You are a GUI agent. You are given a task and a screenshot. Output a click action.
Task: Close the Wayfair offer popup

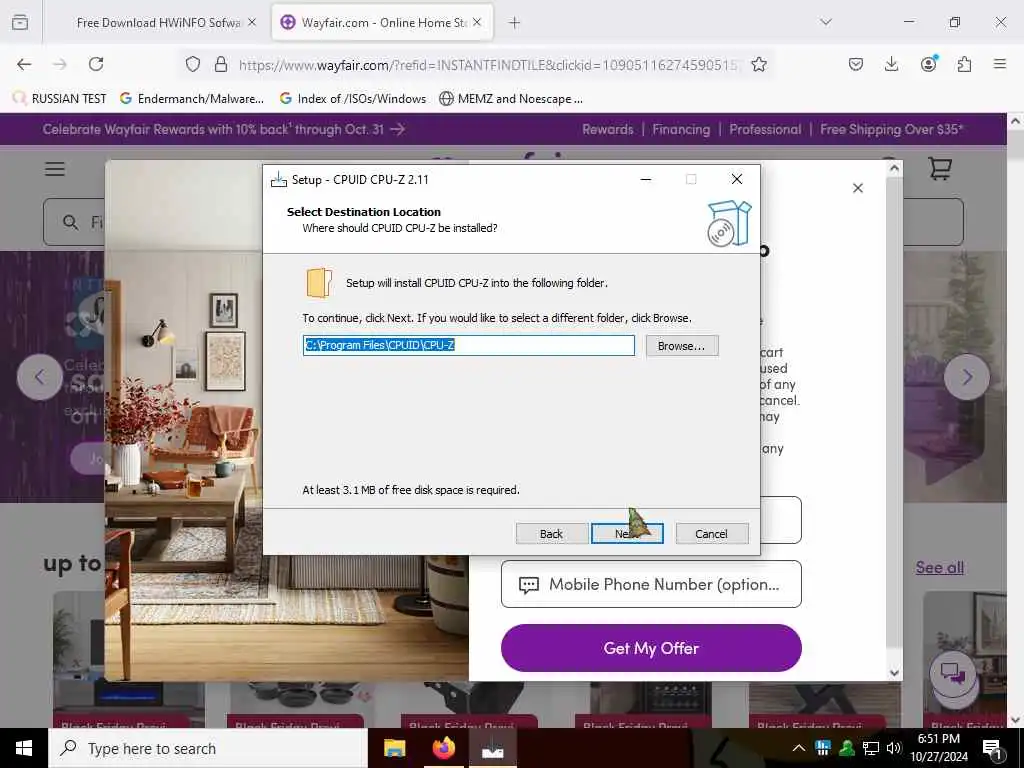[x=858, y=188]
